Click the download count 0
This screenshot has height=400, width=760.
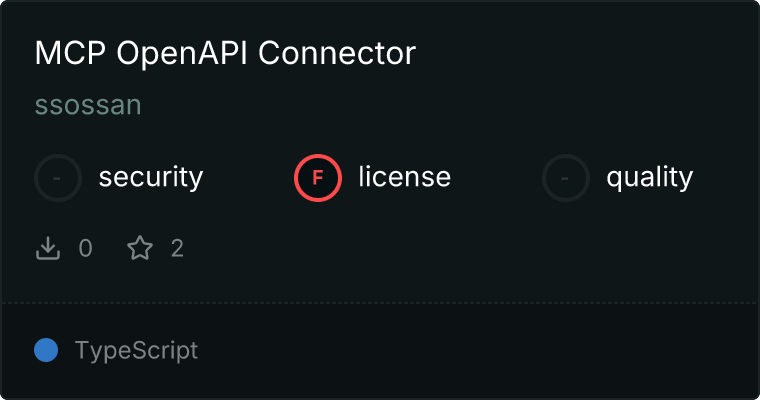85,248
